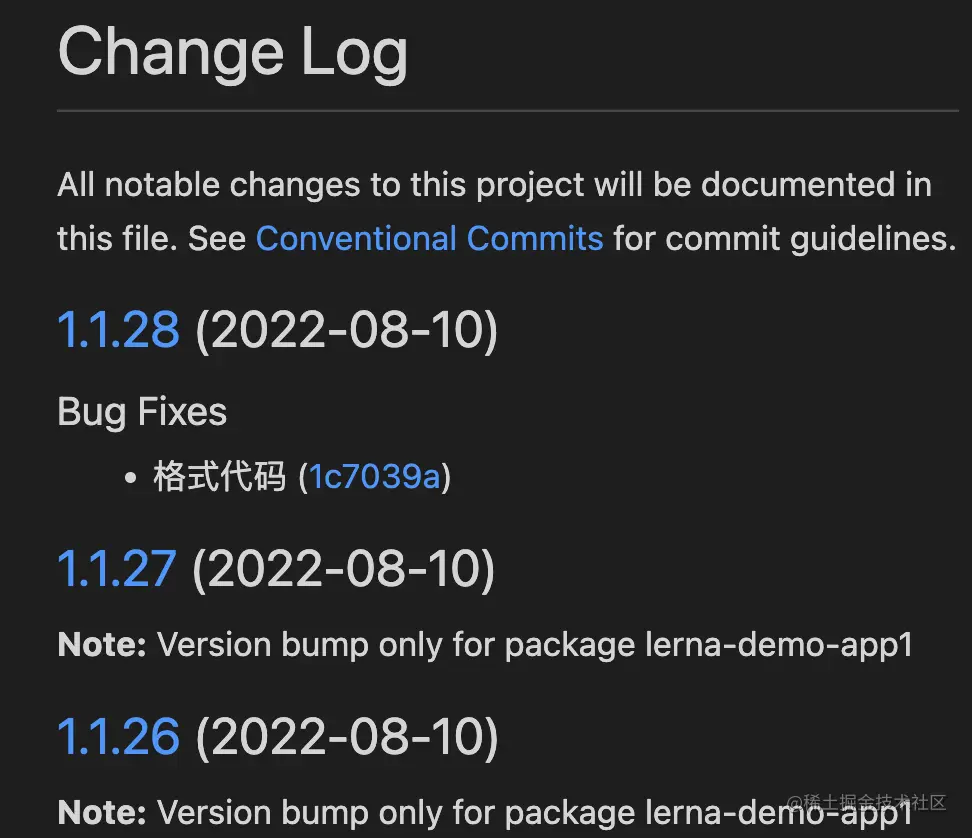Image resolution: width=972 pixels, height=838 pixels.
Task: Open the 1.1.27 version link
Action: coord(117,568)
